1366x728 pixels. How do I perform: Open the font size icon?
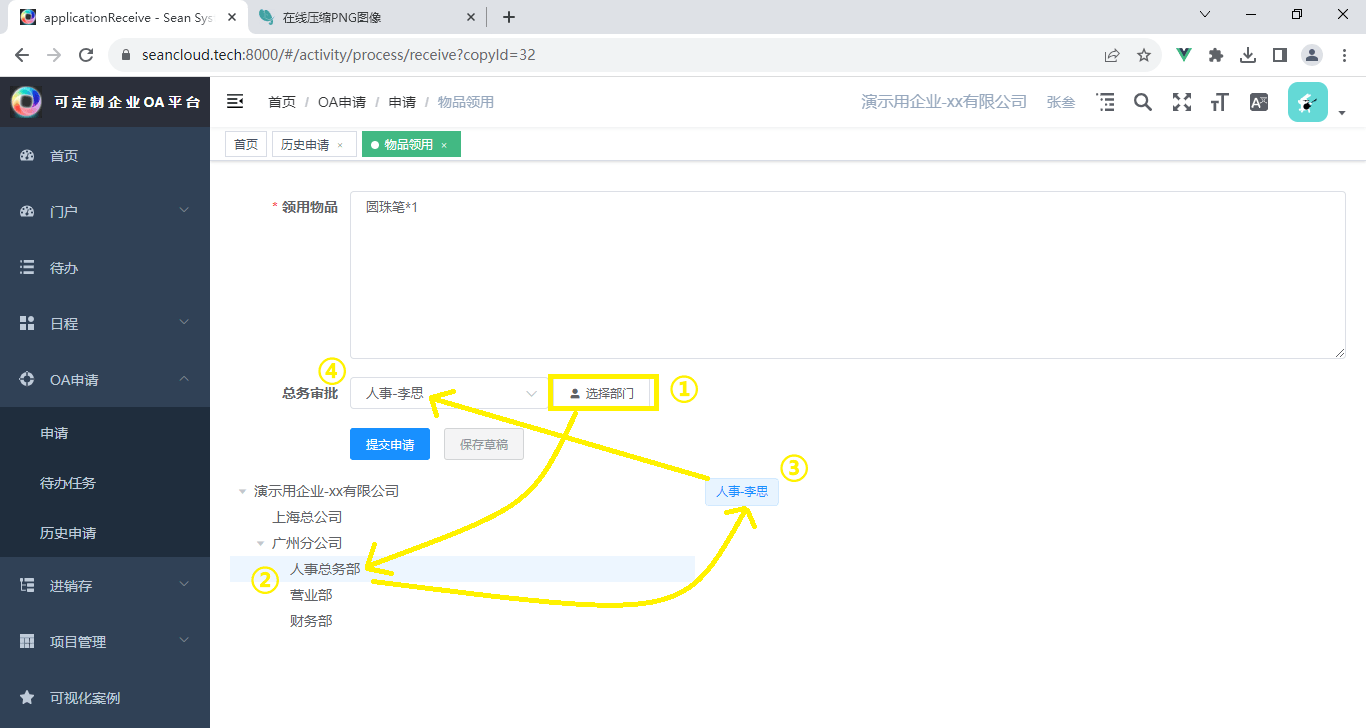click(x=1219, y=102)
